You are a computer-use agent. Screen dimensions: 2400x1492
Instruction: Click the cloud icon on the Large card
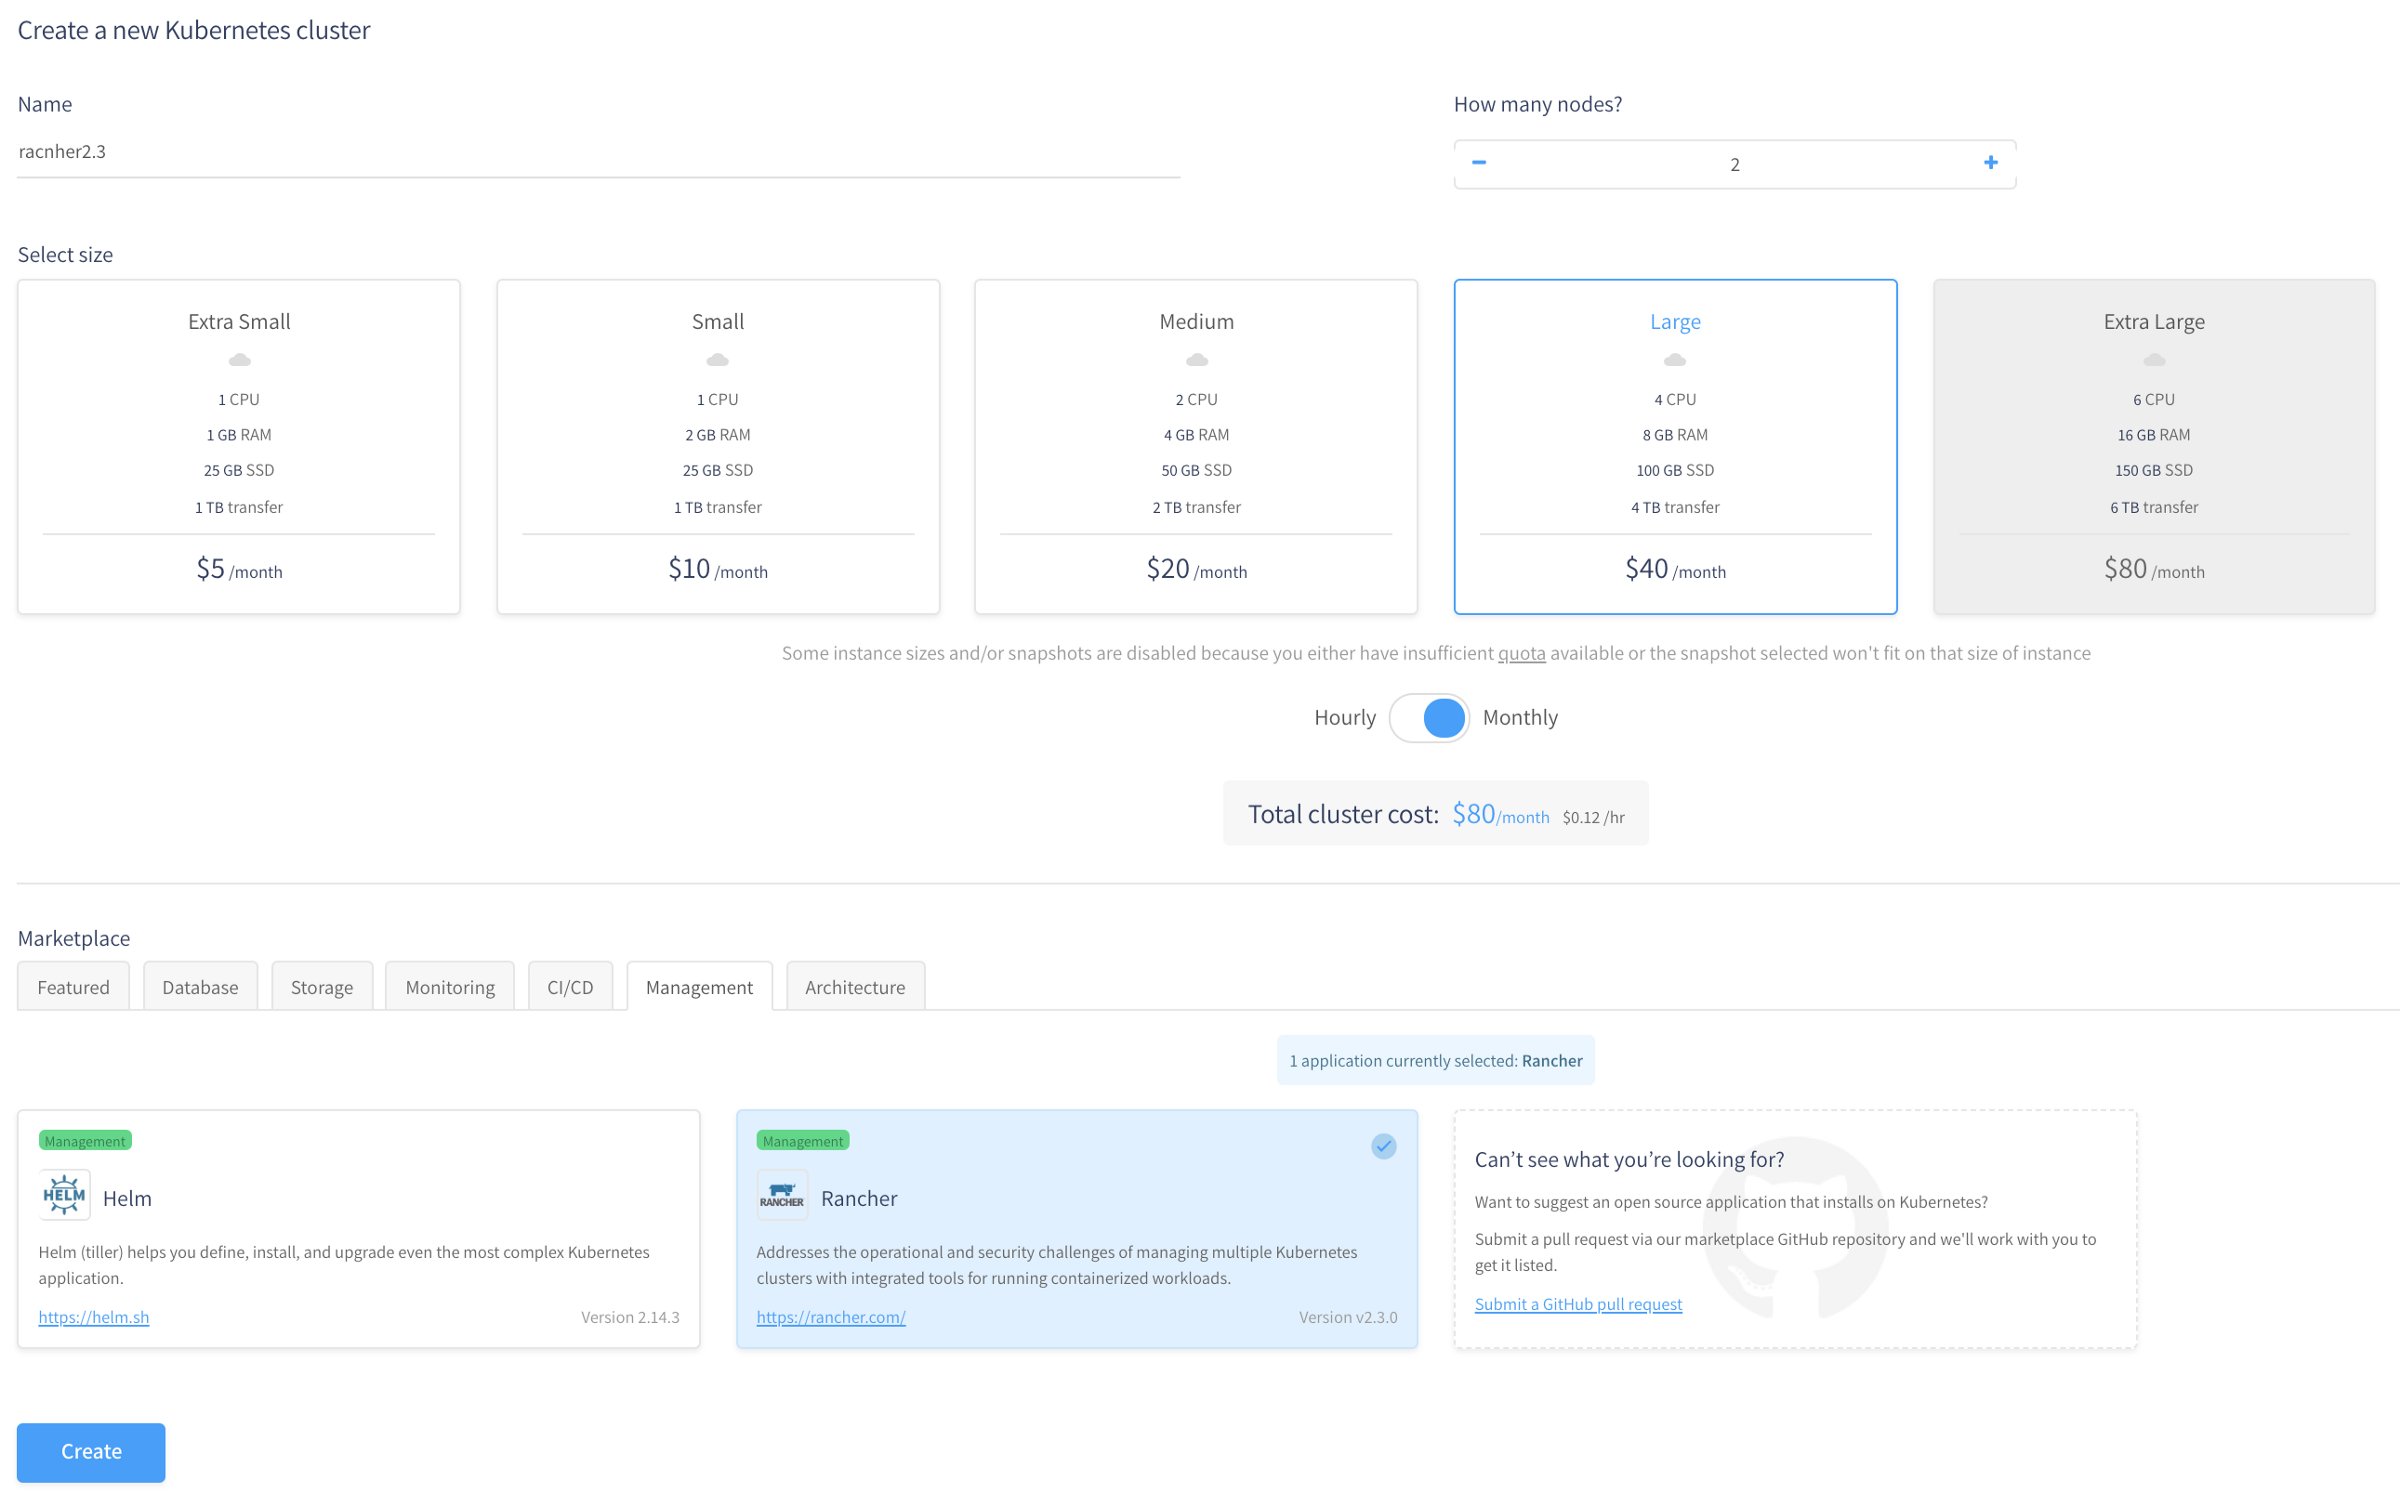[x=1674, y=360]
